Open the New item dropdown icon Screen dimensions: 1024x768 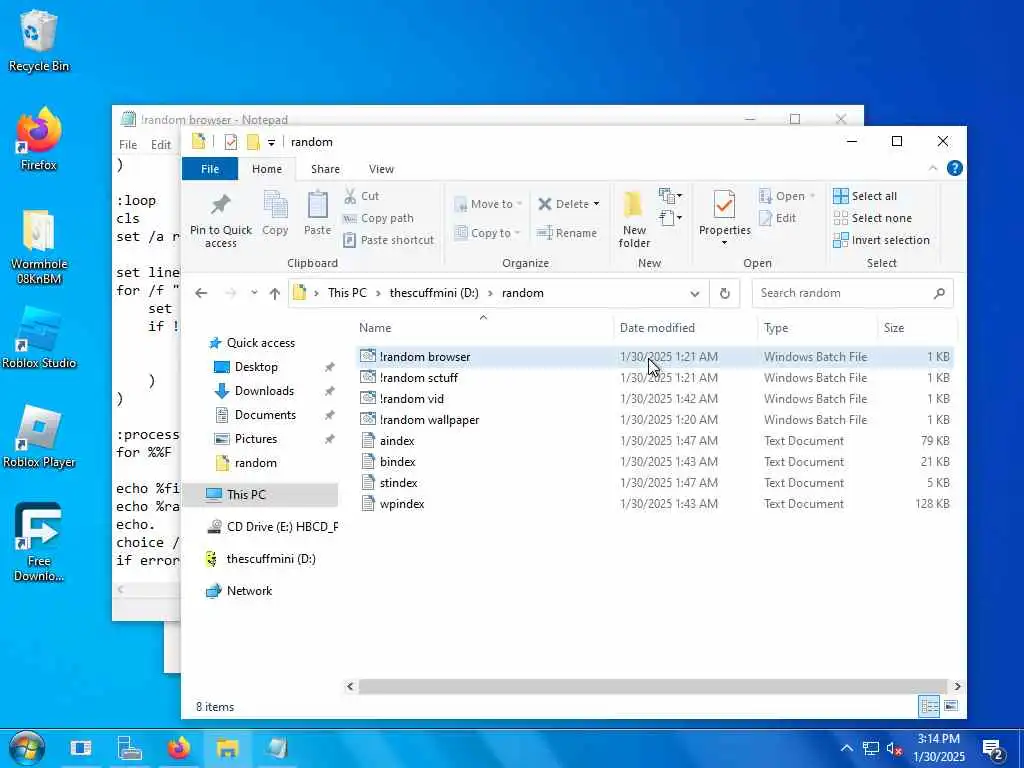pos(670,195)
